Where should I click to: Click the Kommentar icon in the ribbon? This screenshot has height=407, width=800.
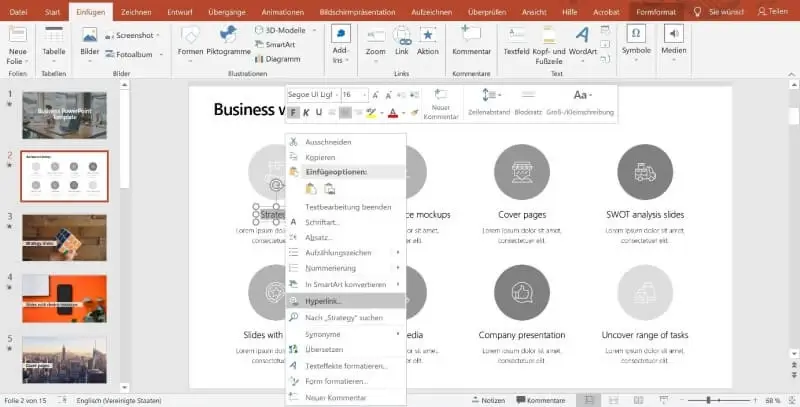[x=471, y=40]
